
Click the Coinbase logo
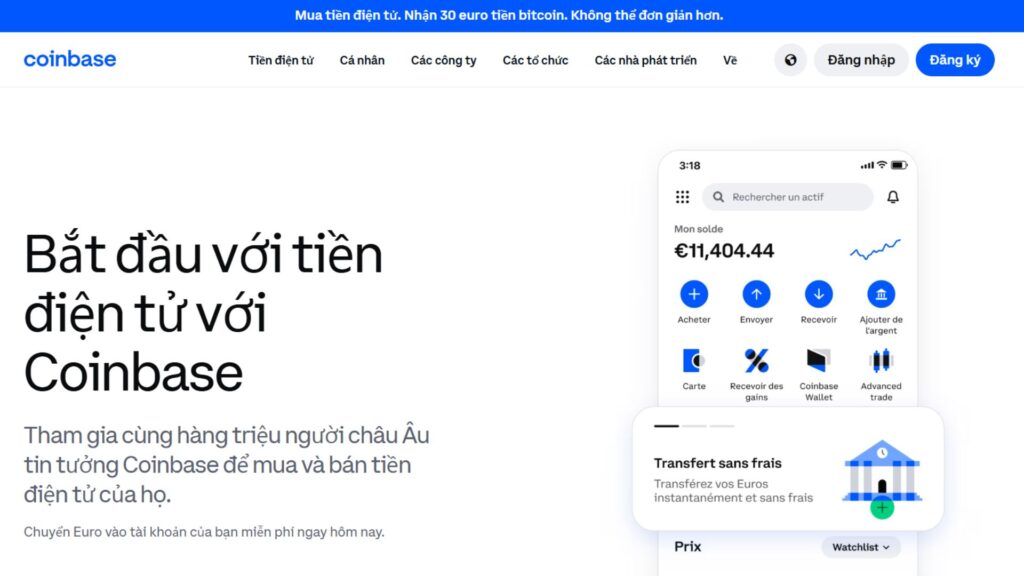pos(70,59)
